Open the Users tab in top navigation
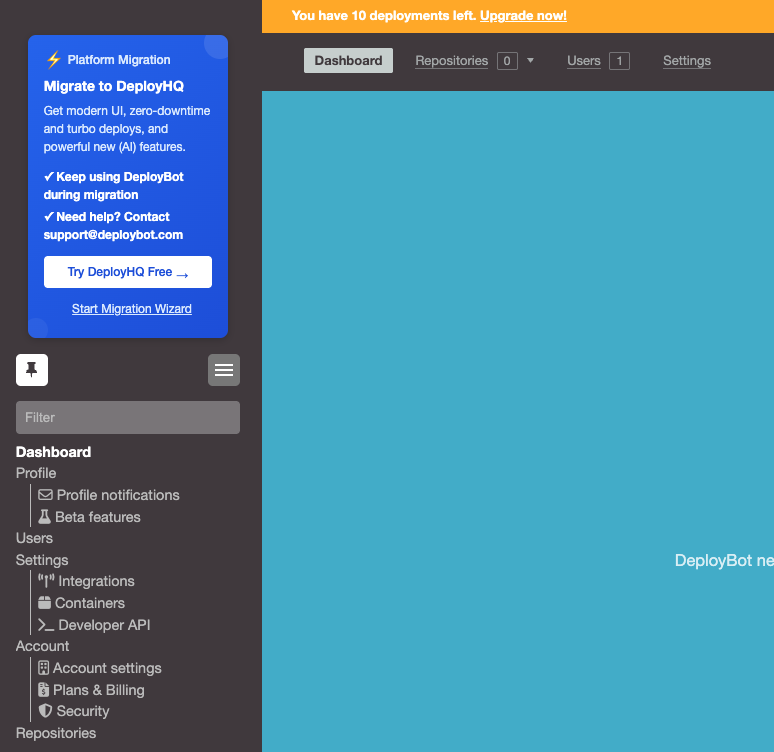Screen dimensions: 774x752 [x=584, y=61]
